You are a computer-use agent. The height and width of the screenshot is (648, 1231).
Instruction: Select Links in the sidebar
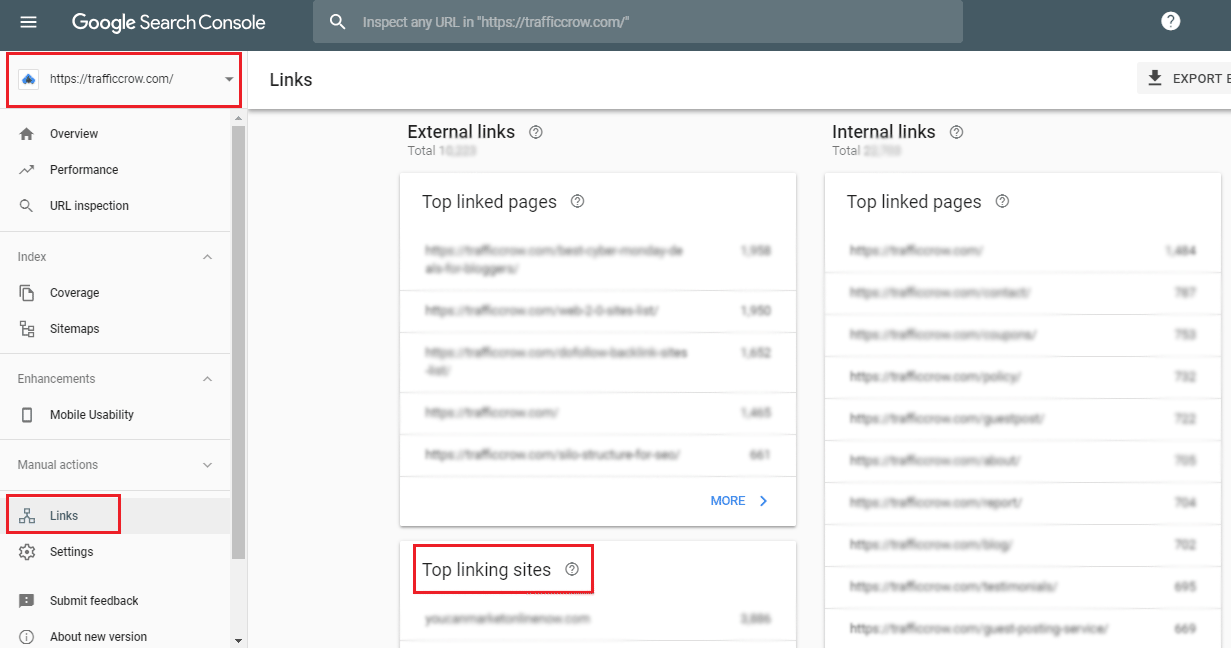(115, 516)
